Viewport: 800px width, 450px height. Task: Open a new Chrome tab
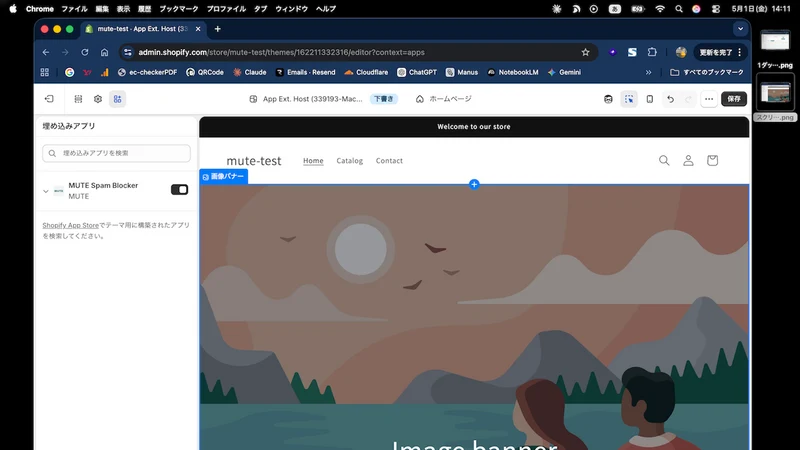tap(218, 29)
